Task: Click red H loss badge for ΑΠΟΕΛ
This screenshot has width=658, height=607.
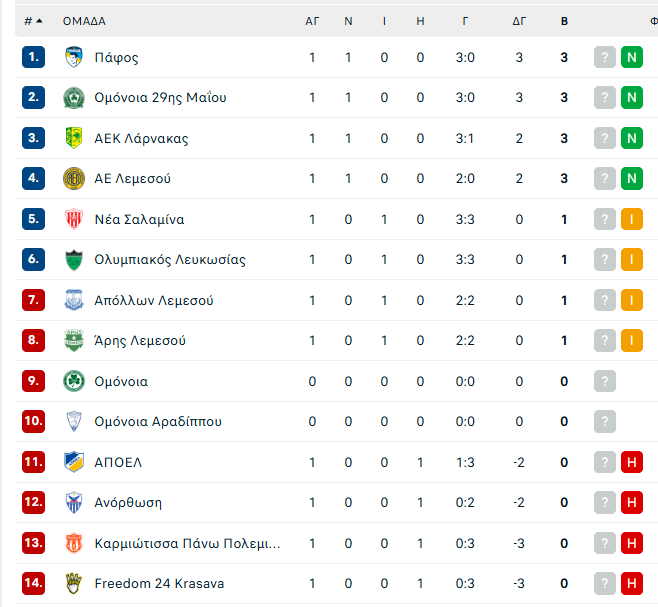Action: 632,462
